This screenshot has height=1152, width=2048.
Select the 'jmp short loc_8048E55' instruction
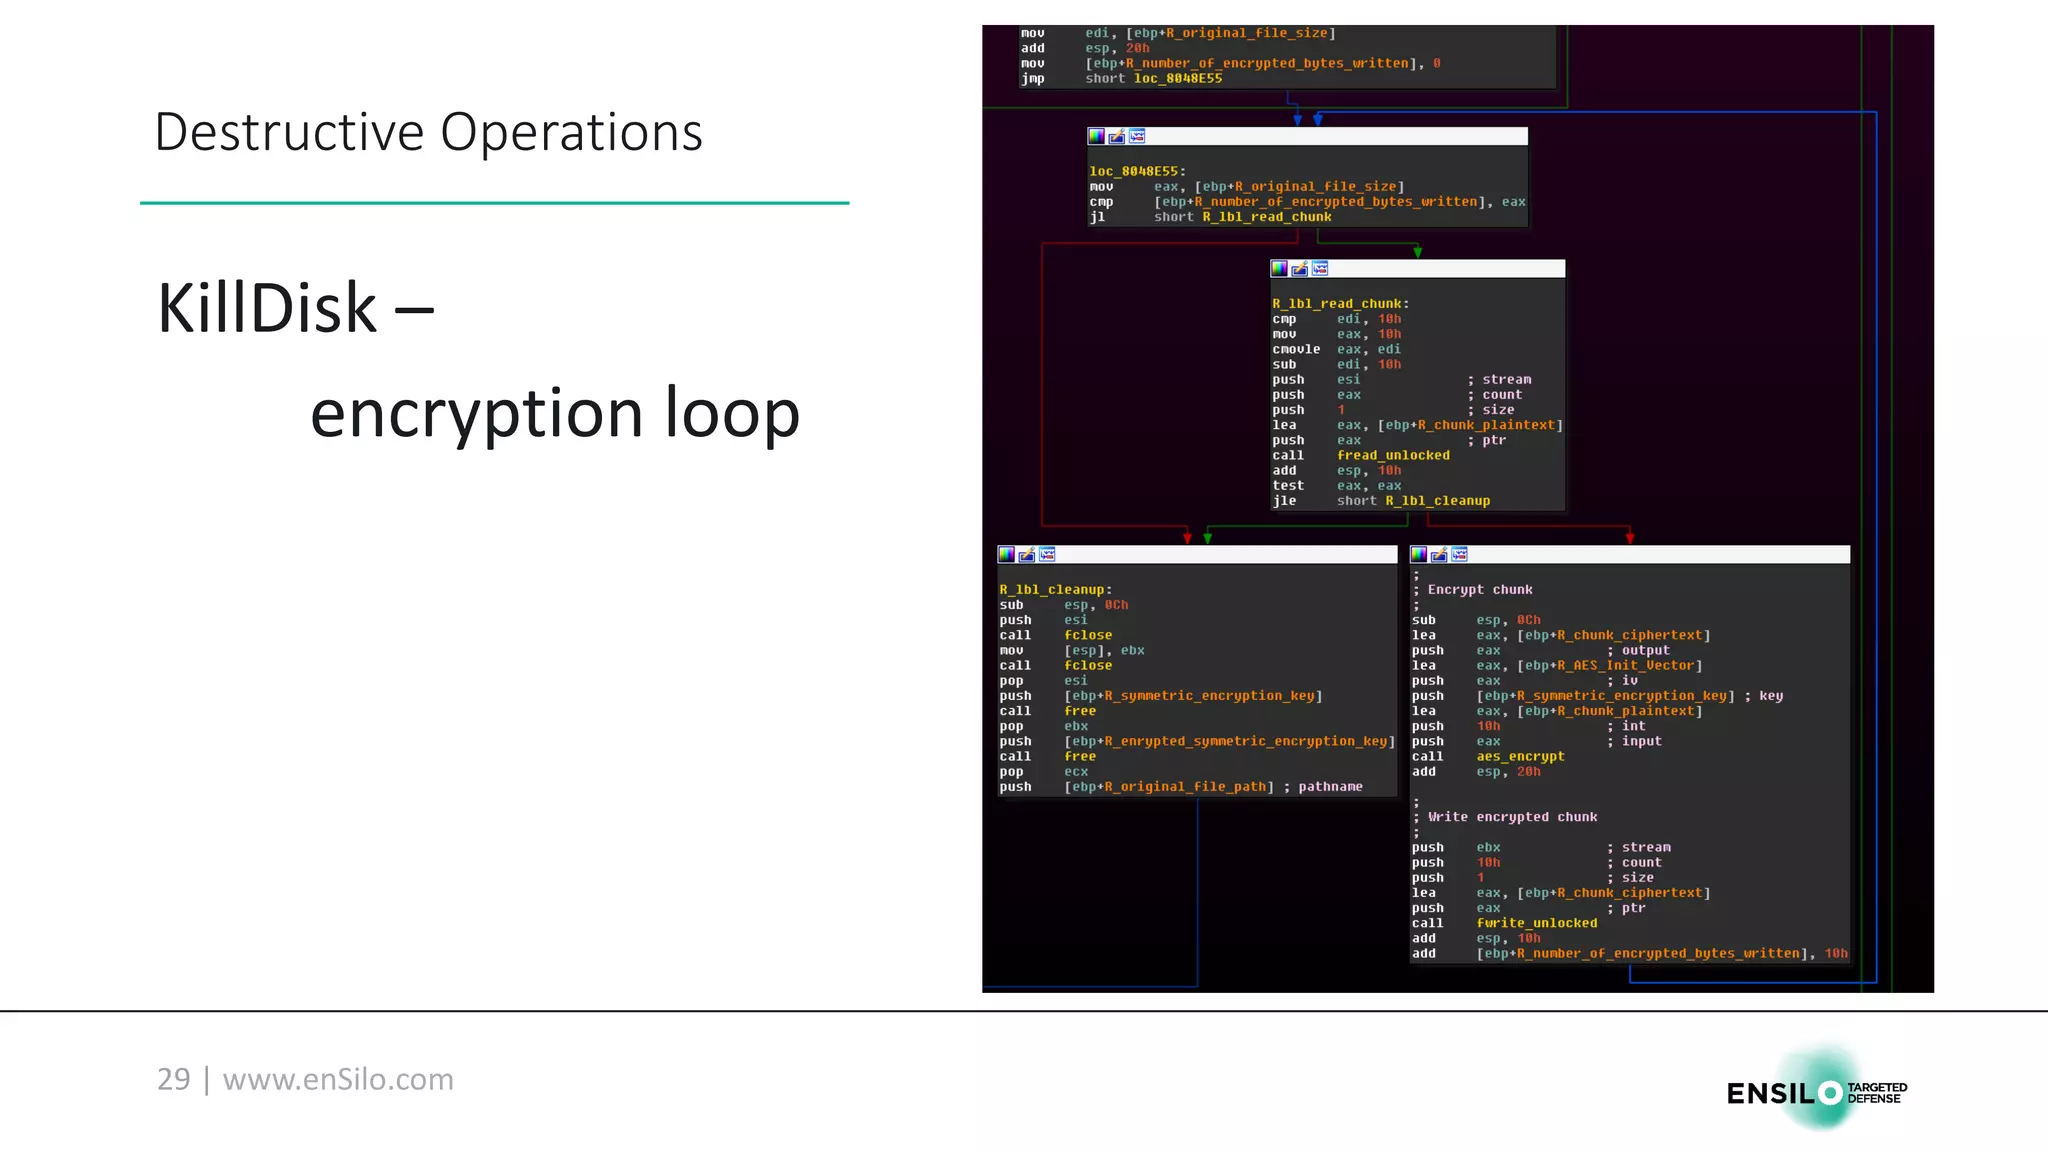(1121, 78)
